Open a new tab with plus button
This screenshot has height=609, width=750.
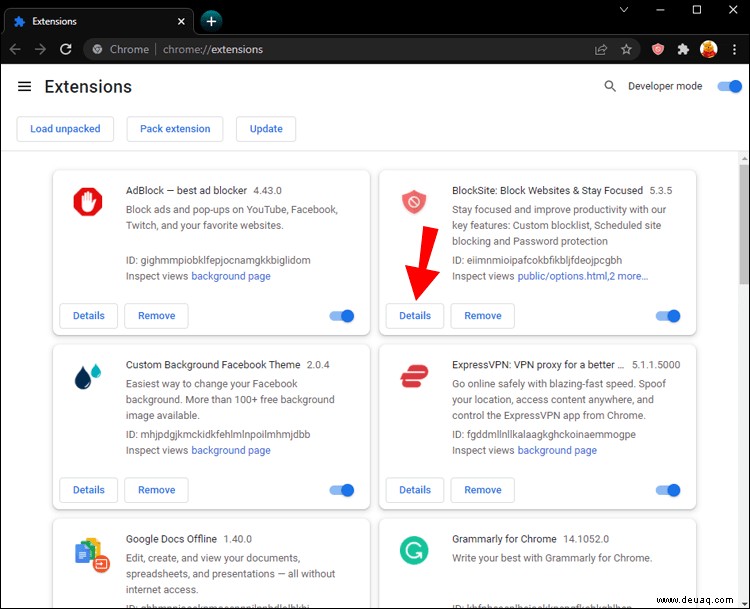pyautogui.click(x=211, y=21)
